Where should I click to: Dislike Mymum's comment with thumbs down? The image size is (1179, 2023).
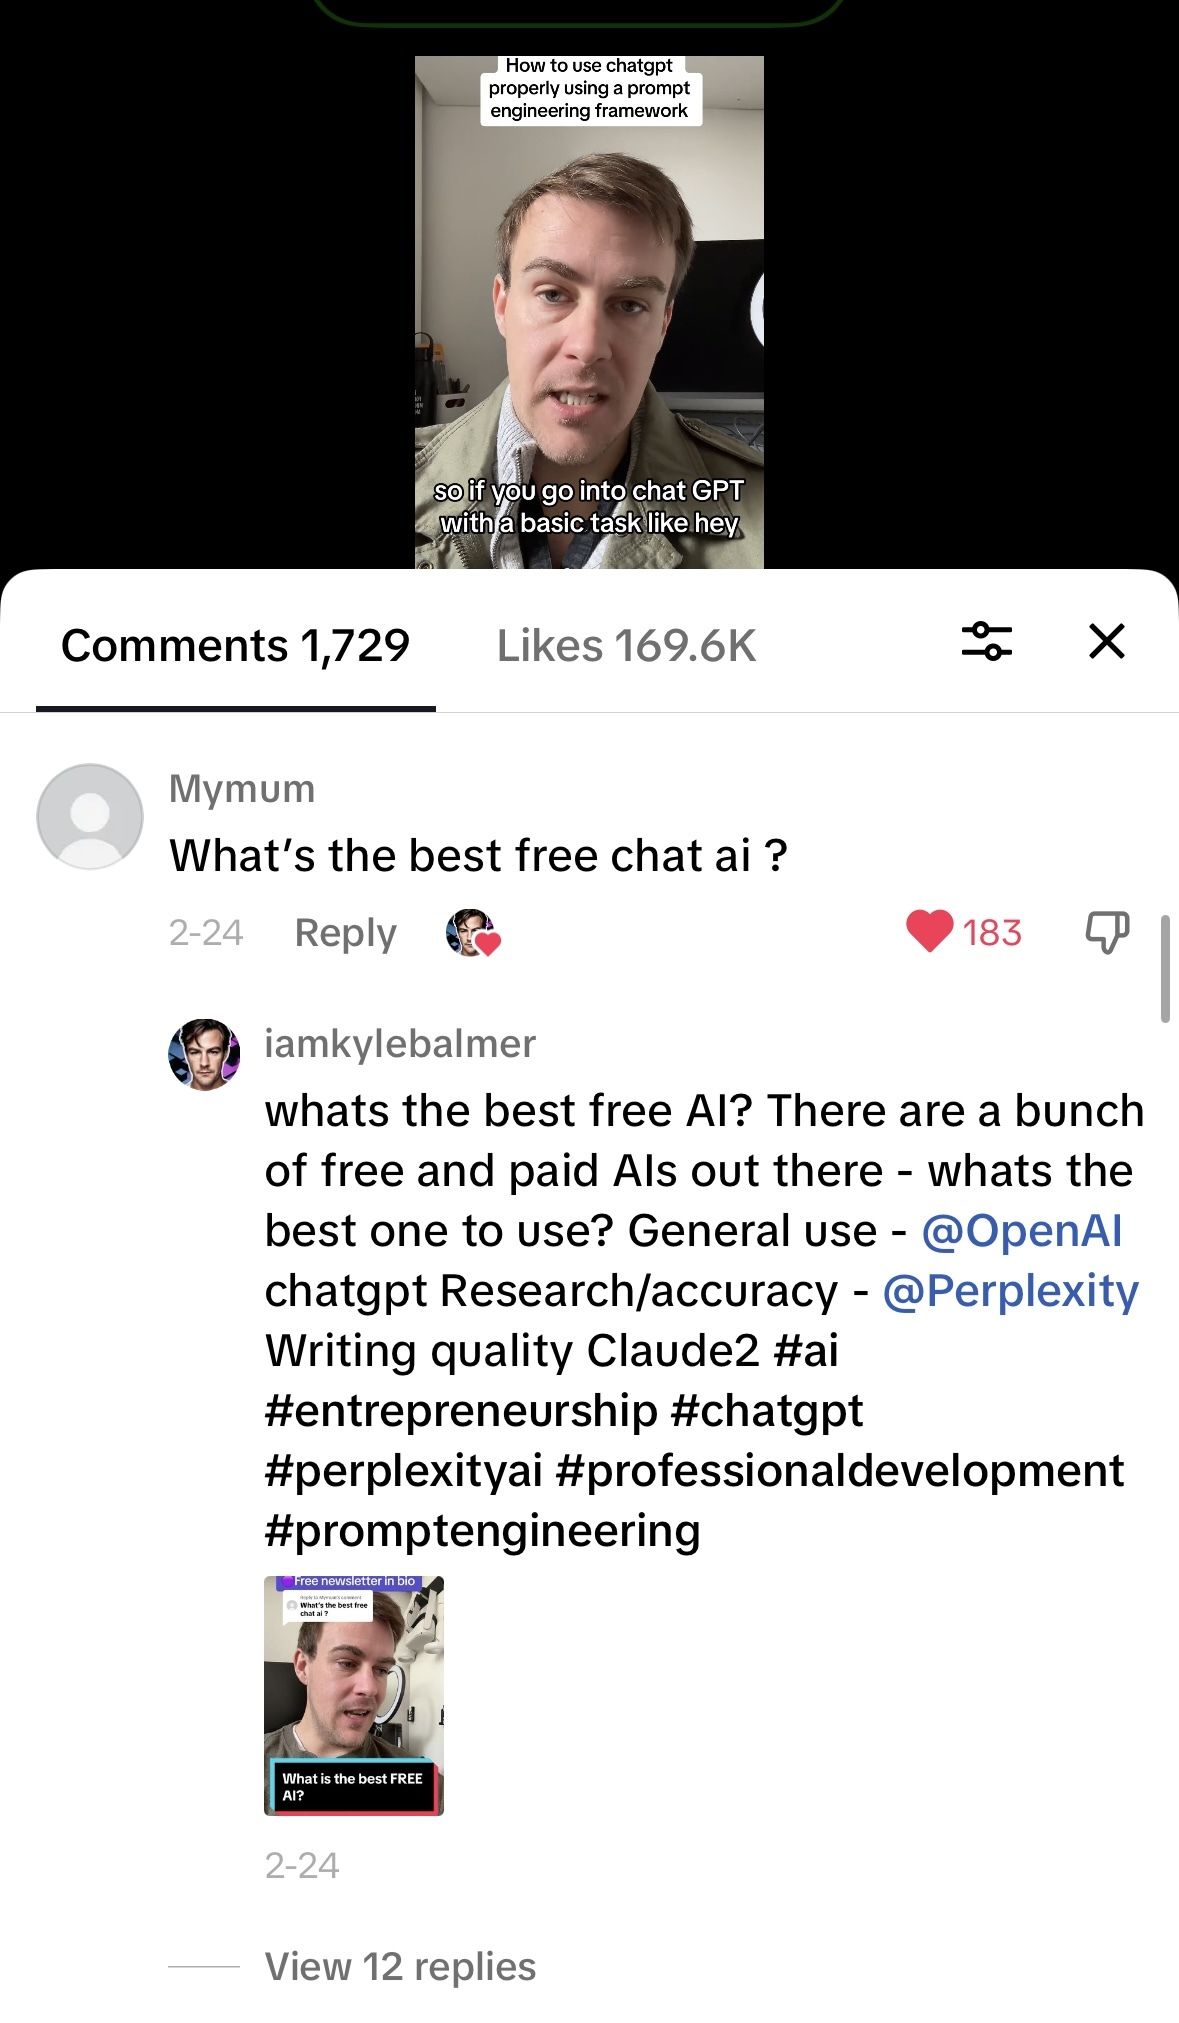[1107, 932]
